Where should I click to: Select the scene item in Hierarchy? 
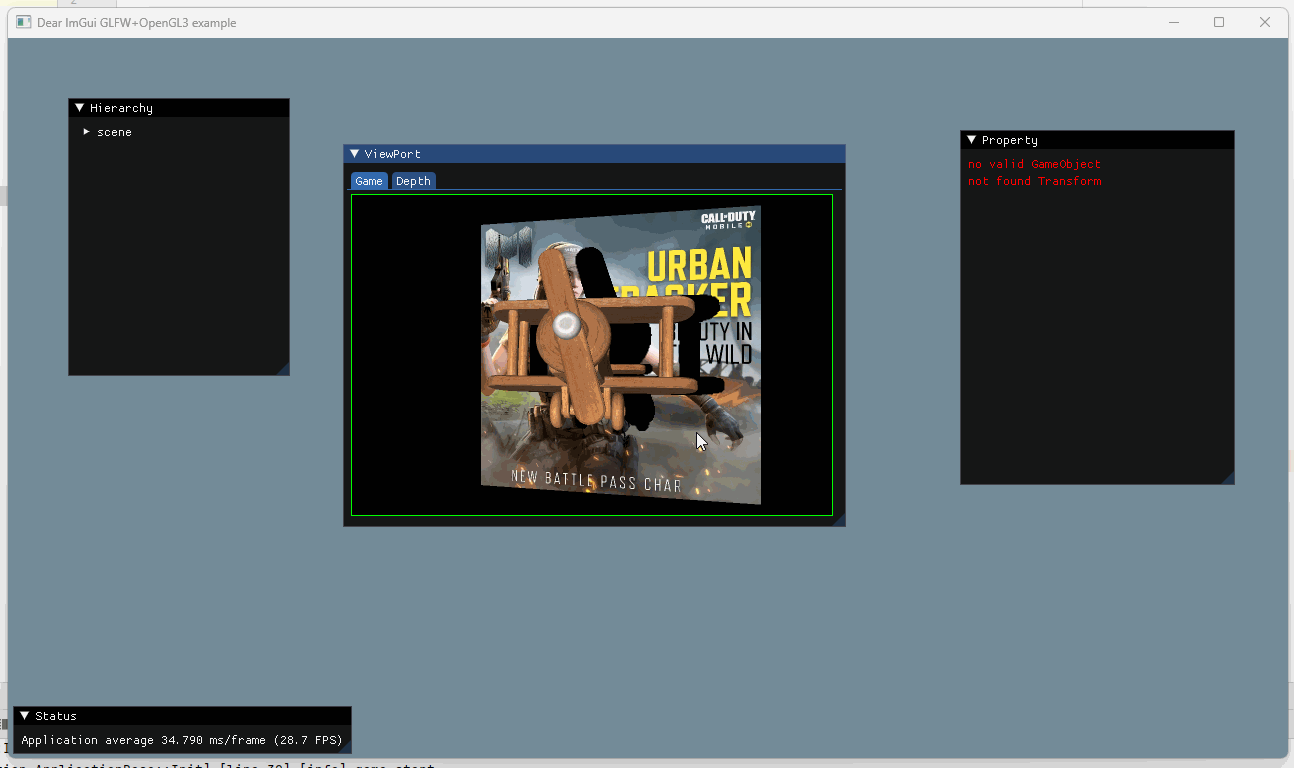pos(114,132)
